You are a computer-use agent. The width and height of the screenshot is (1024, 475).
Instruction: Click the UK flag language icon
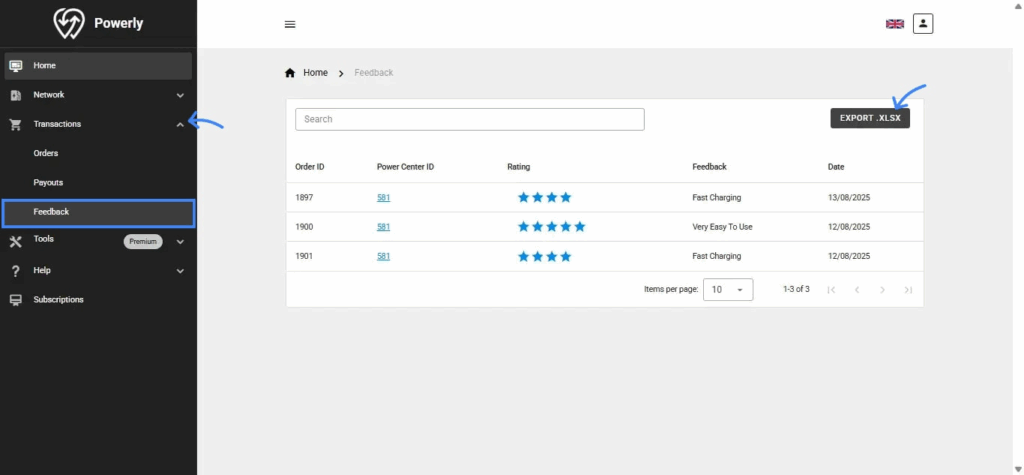(895, 24)
